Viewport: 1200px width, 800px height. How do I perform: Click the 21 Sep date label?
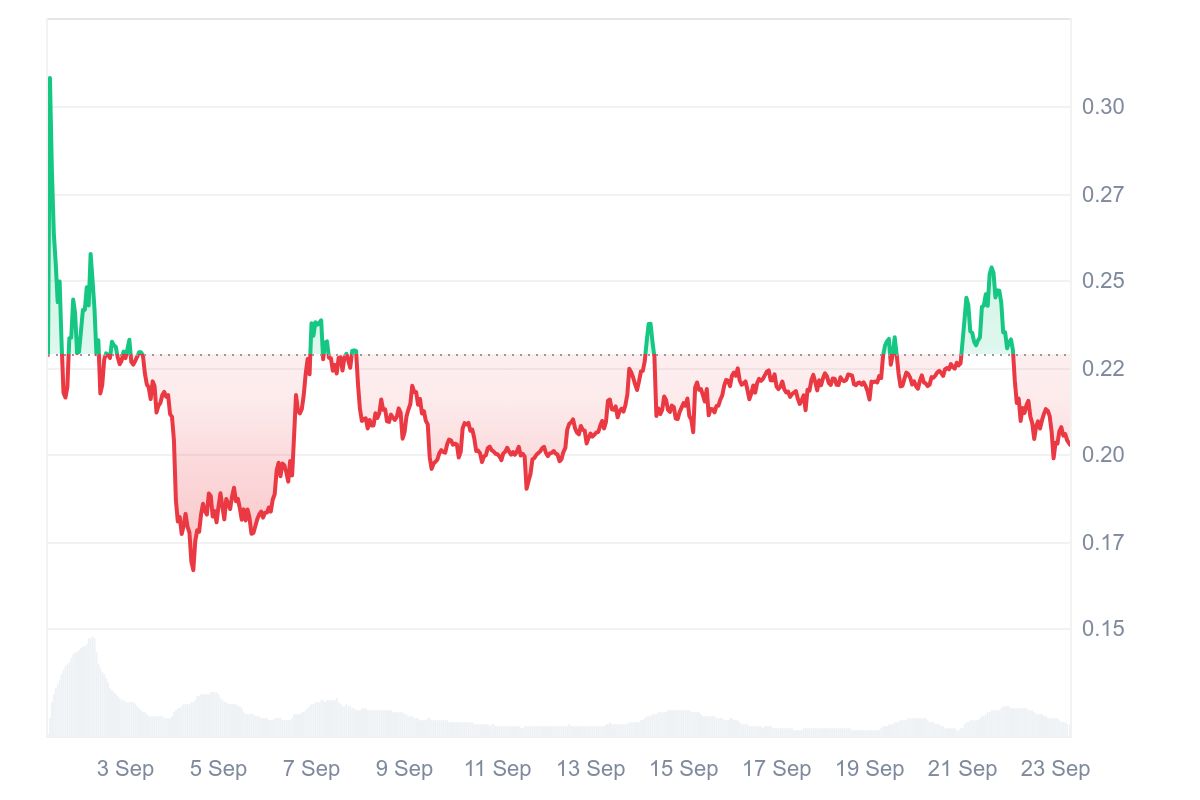coord(963,769)
